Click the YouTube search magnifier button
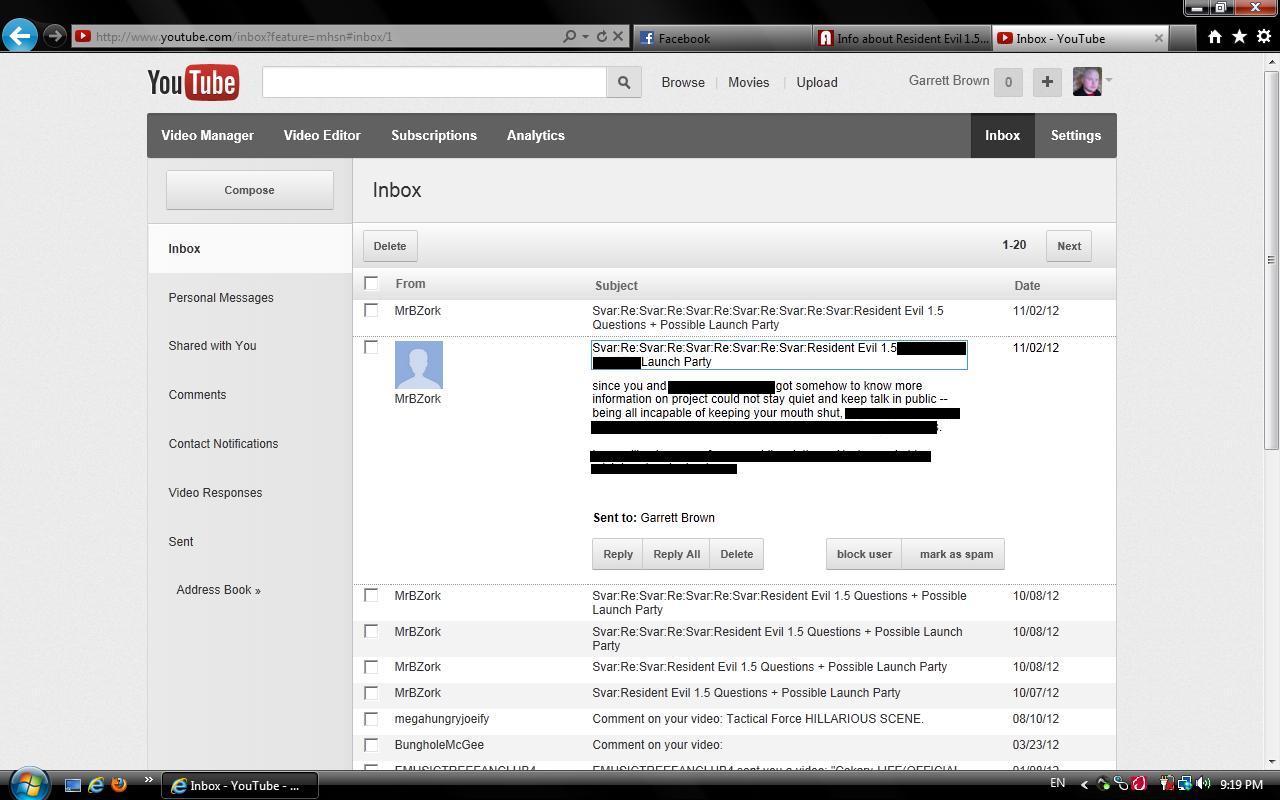The width and height of the screenshot is (1280, 800). [x=623, y=82]
